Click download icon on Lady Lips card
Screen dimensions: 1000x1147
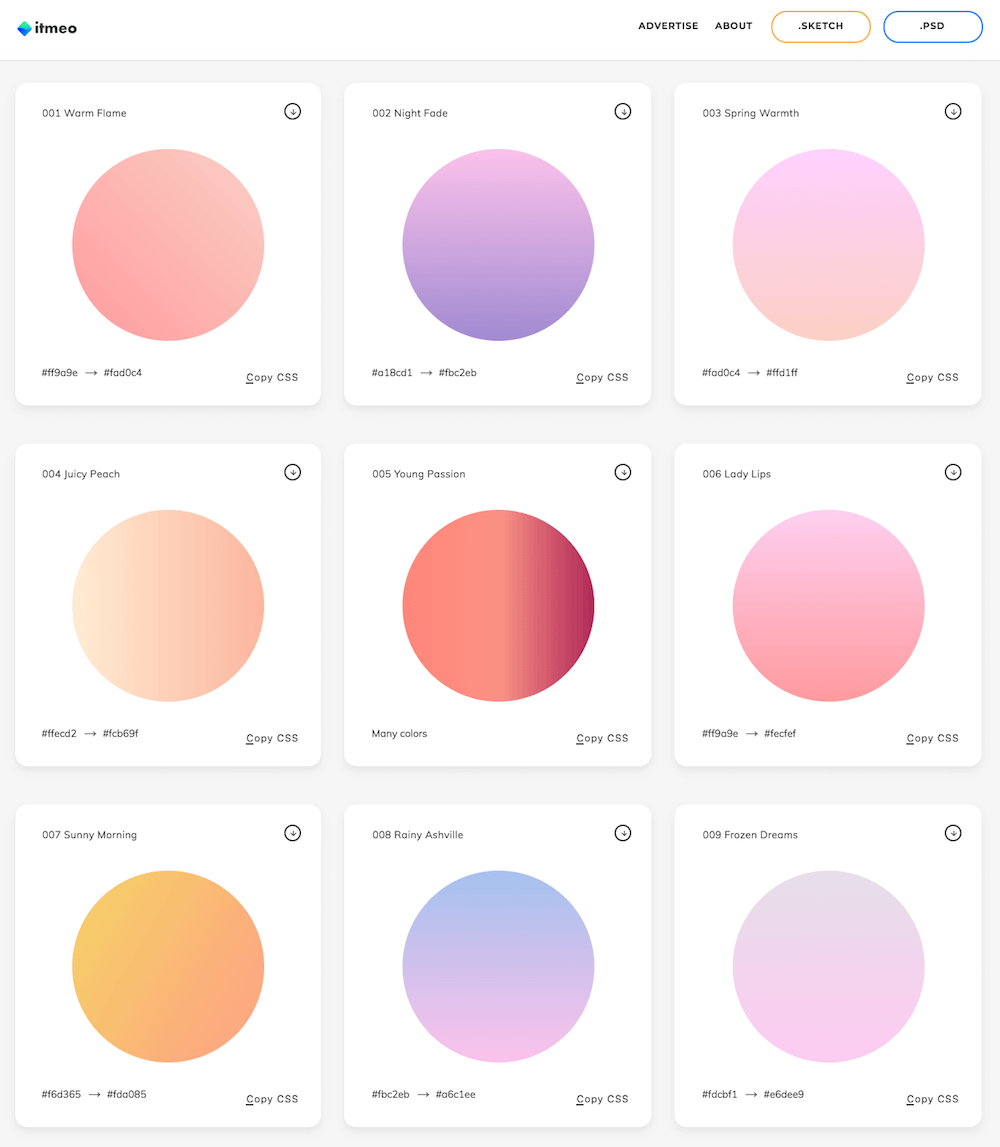tap(952, 472)
